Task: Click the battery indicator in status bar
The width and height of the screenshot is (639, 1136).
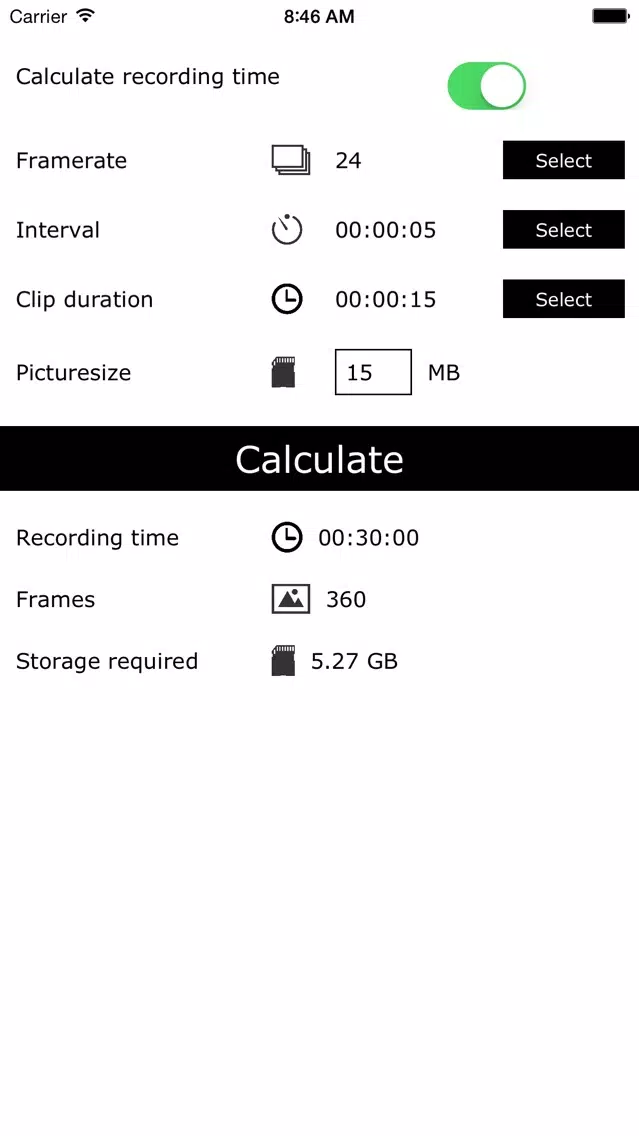Action: tap(610, 16)
